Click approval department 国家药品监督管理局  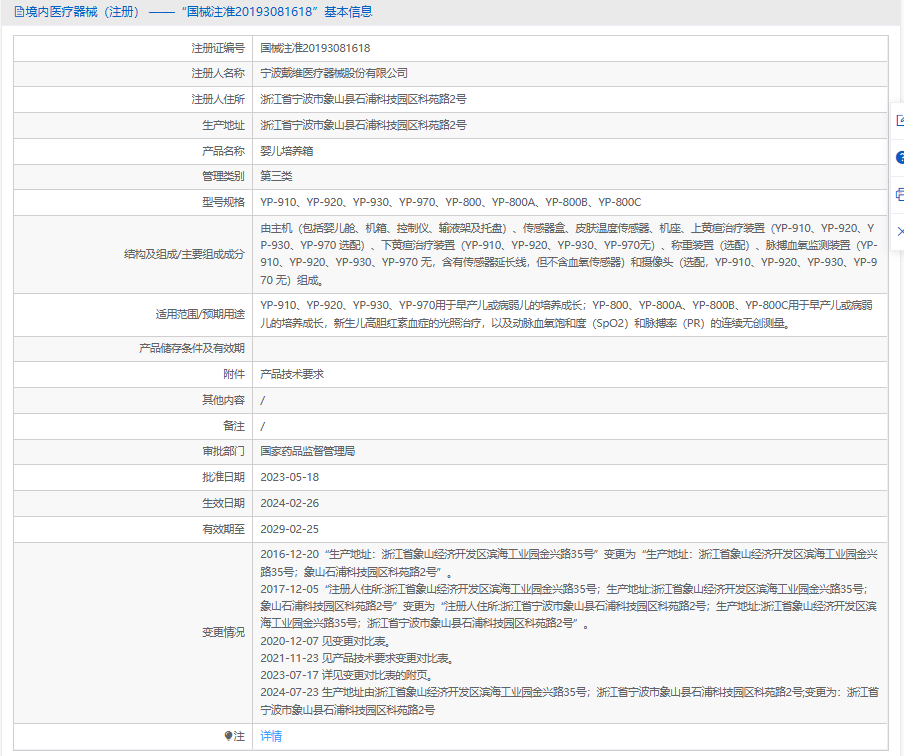tap(307, 451)
